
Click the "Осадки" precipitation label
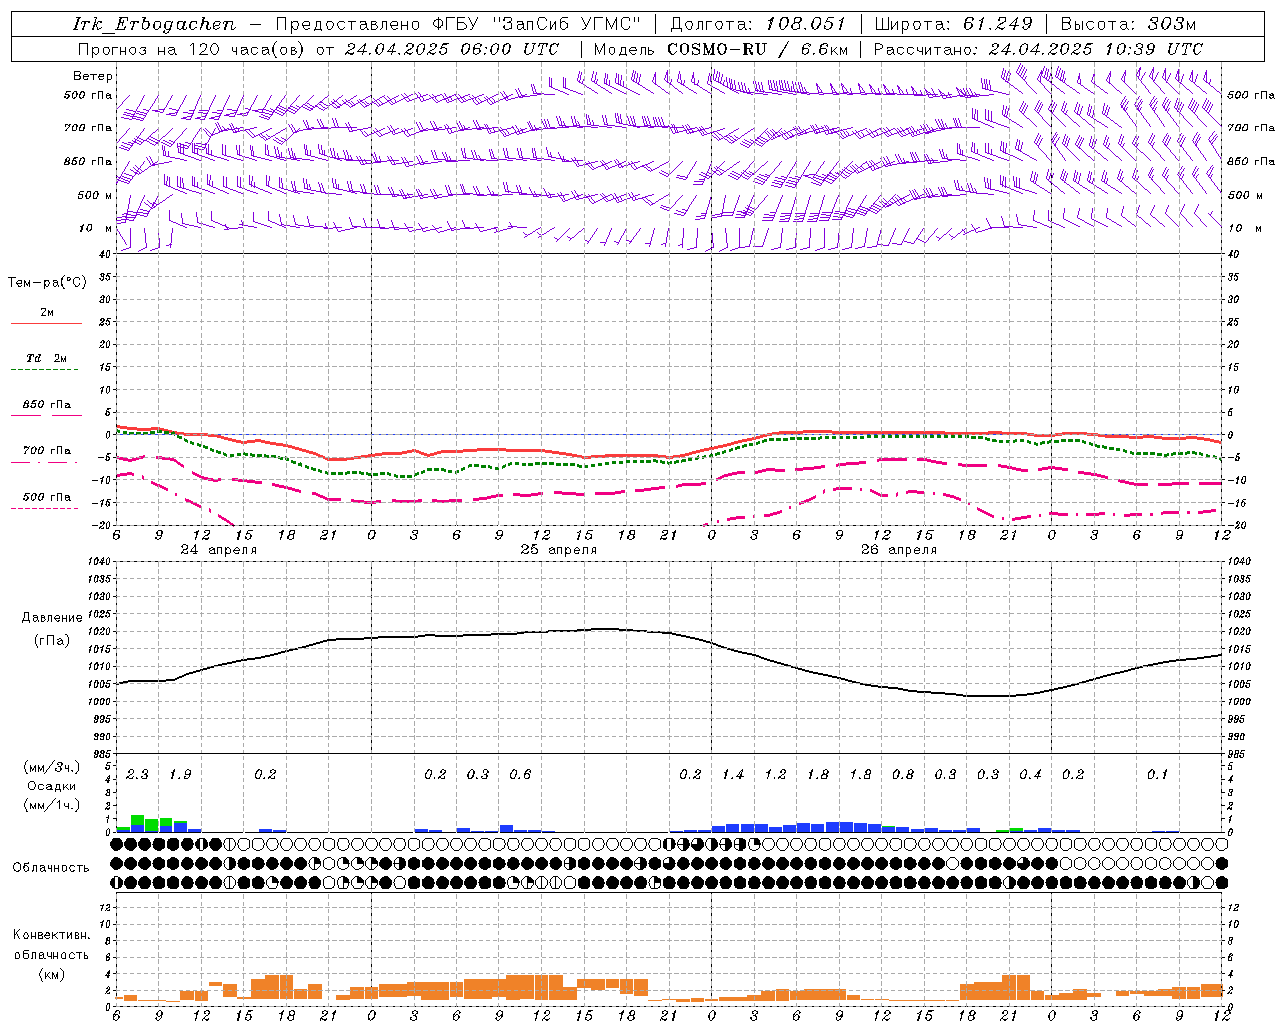[52, 786]
